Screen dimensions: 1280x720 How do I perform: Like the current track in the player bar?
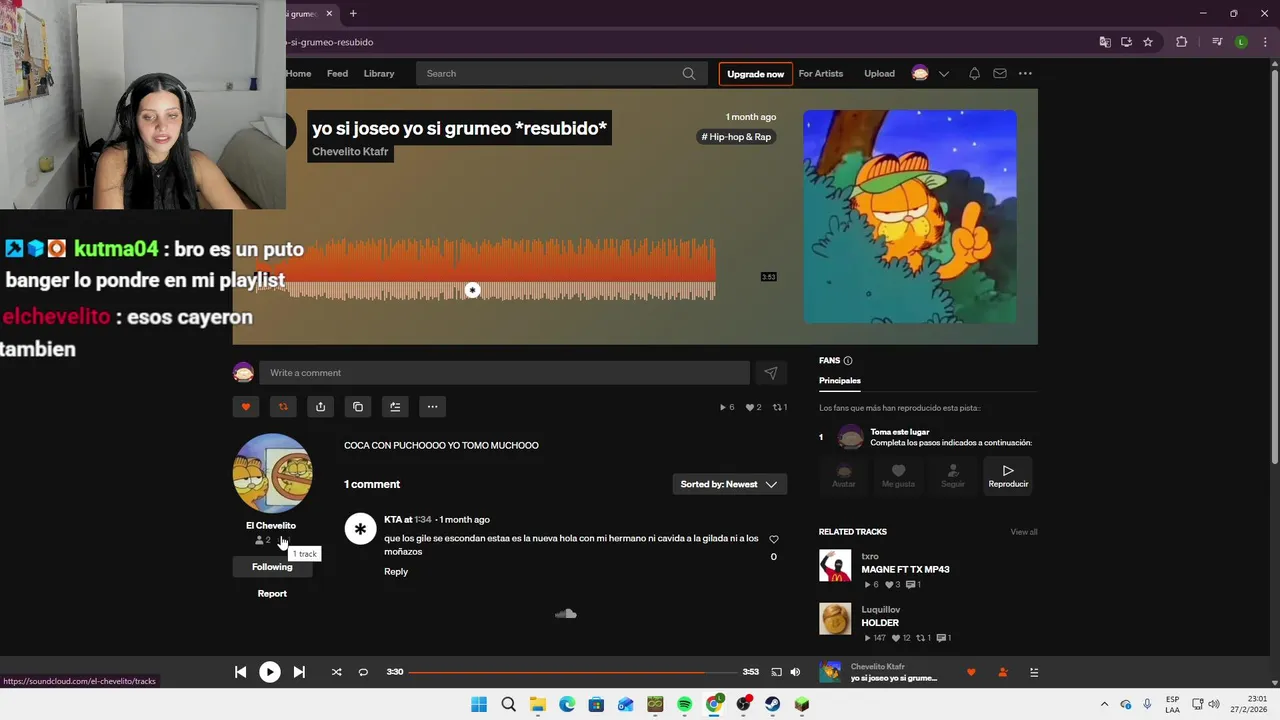pos(971,673)
